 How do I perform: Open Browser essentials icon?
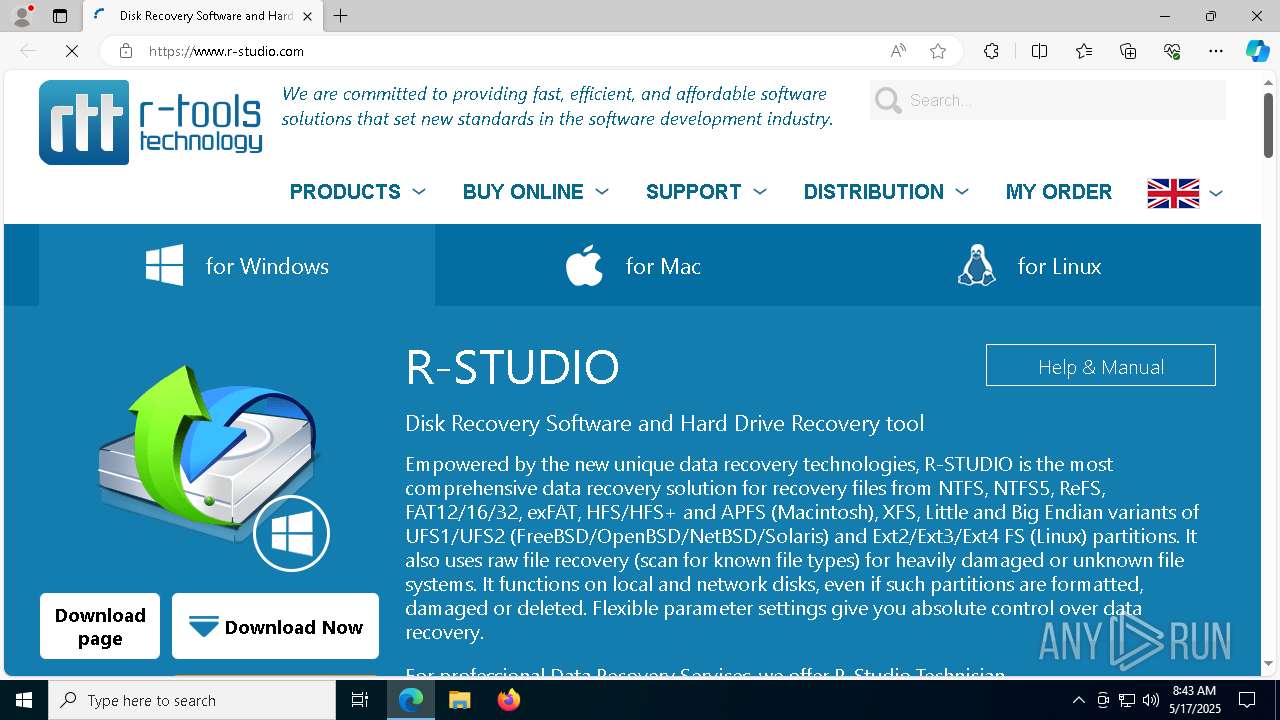[1172, 51]
